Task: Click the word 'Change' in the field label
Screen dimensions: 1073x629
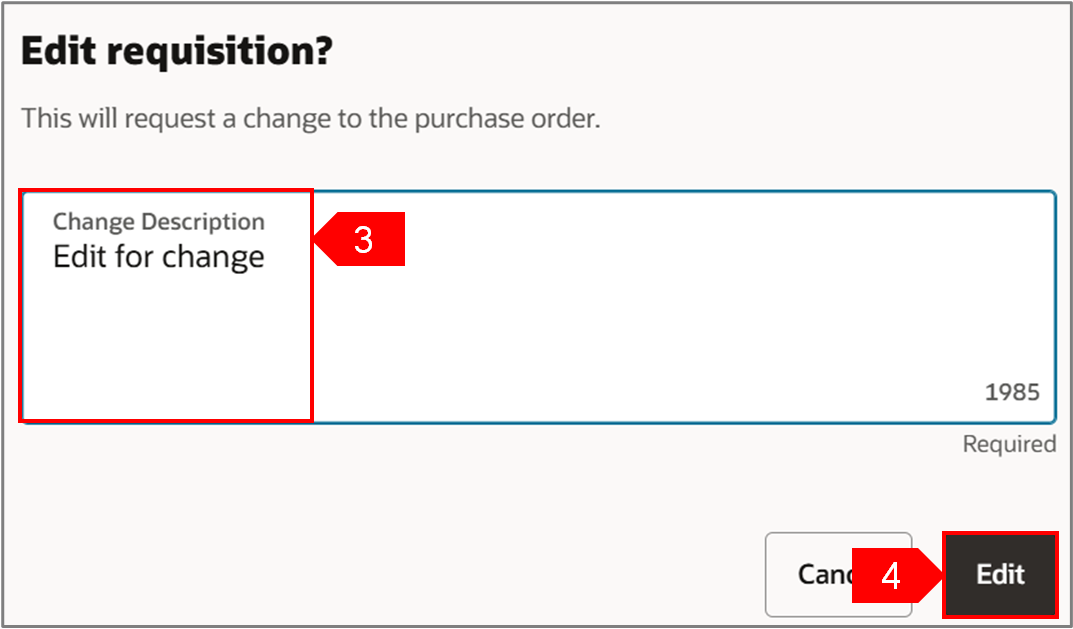Action: [94, 222]
